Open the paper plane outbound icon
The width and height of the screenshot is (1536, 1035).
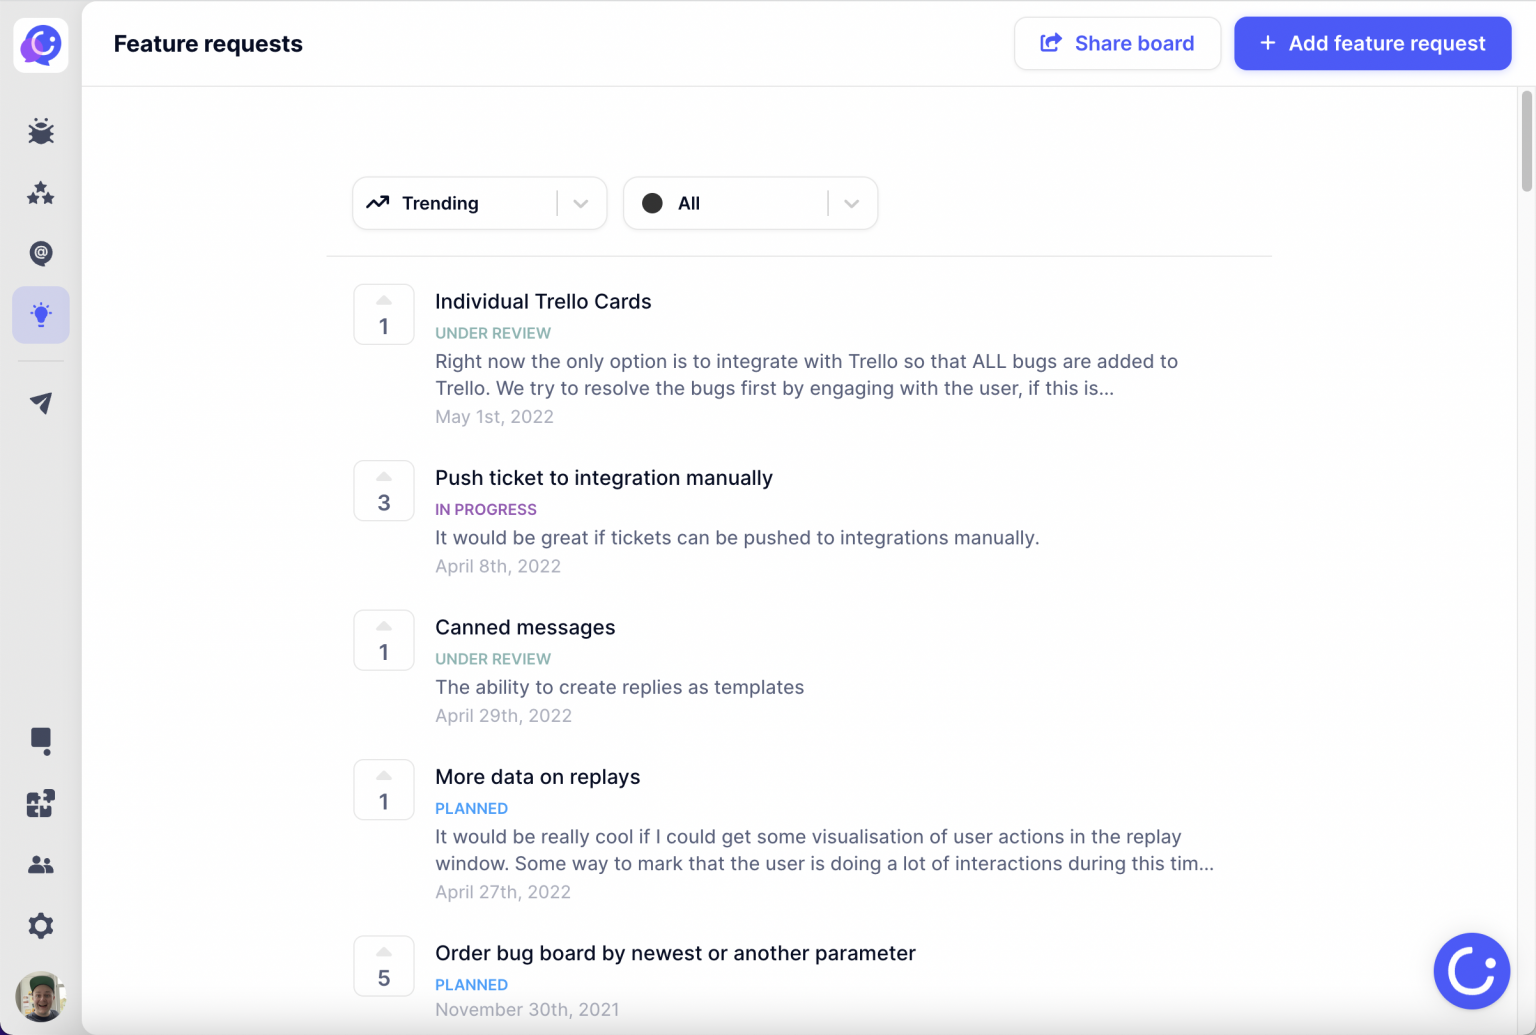[x=41, y=403]
